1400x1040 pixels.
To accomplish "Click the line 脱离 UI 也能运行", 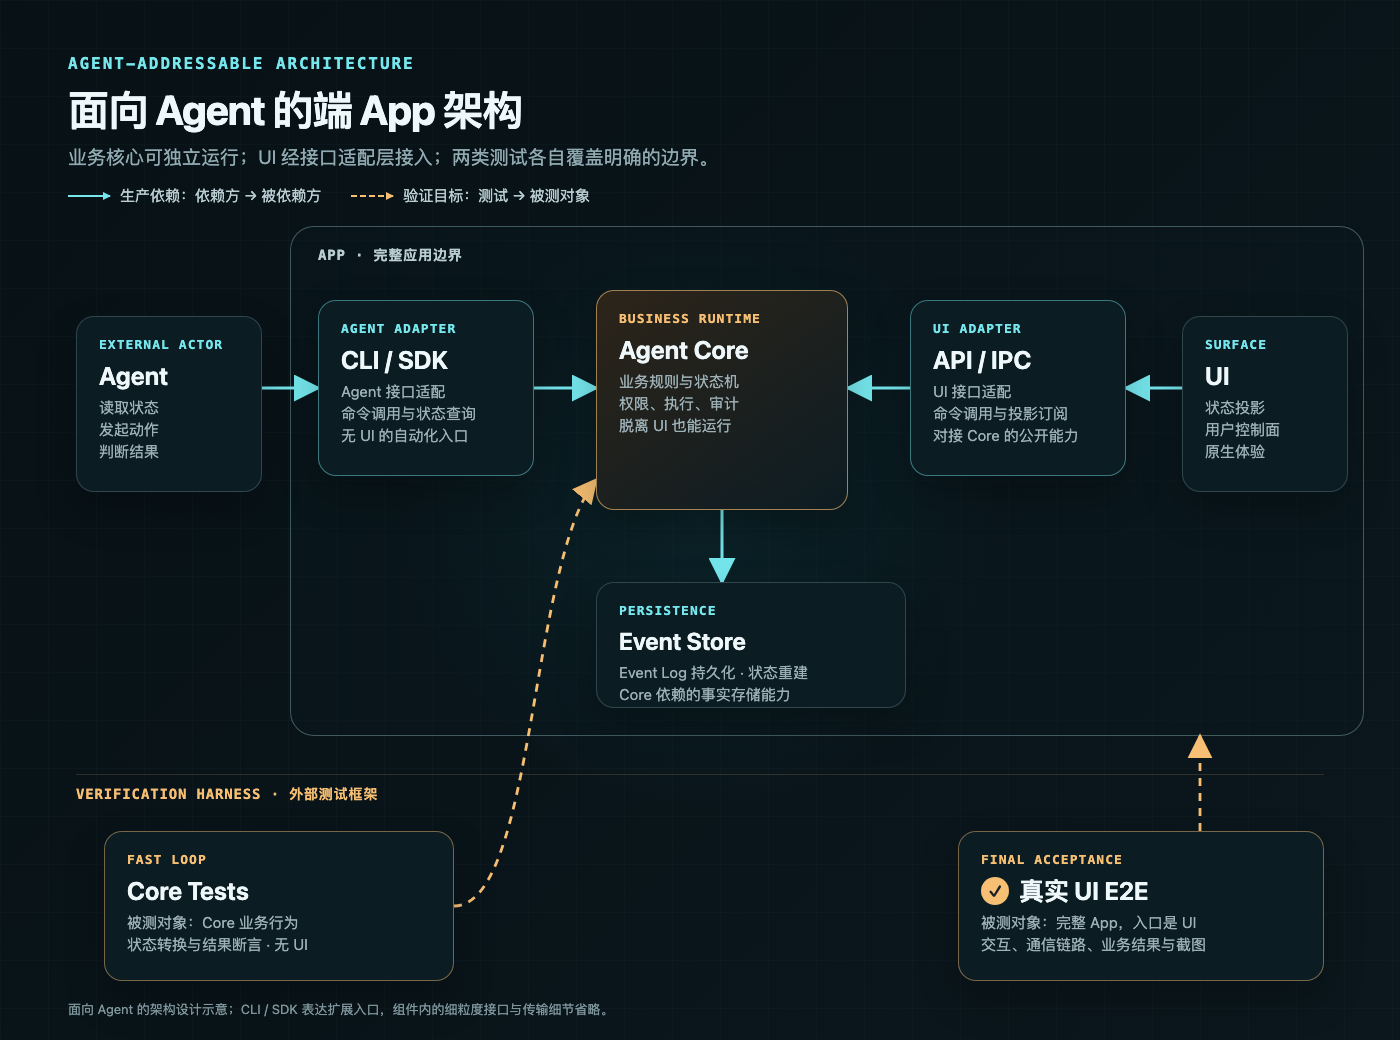I will pos(675,426).
